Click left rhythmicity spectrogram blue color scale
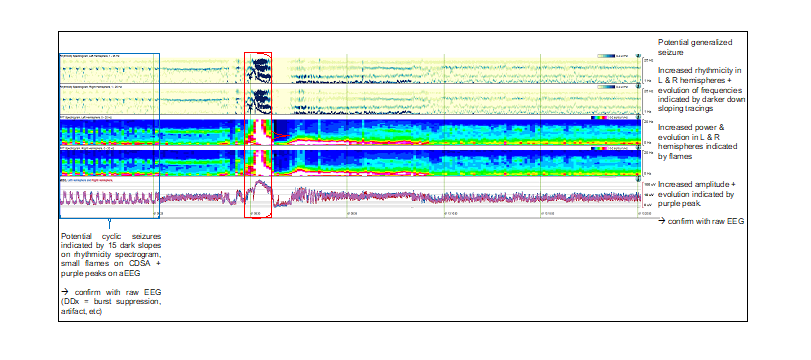811x360 pixels. pyautogui.click(x=606, y=55)
